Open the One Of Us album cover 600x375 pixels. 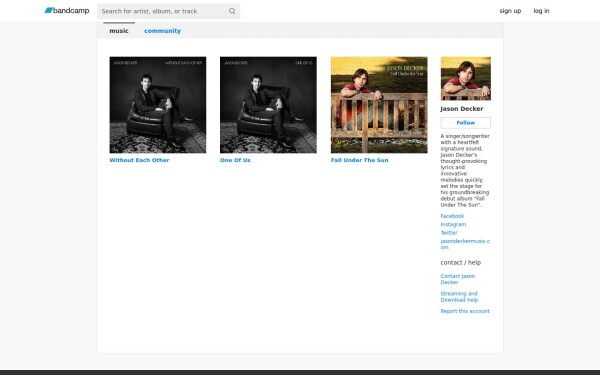[268, 105]
